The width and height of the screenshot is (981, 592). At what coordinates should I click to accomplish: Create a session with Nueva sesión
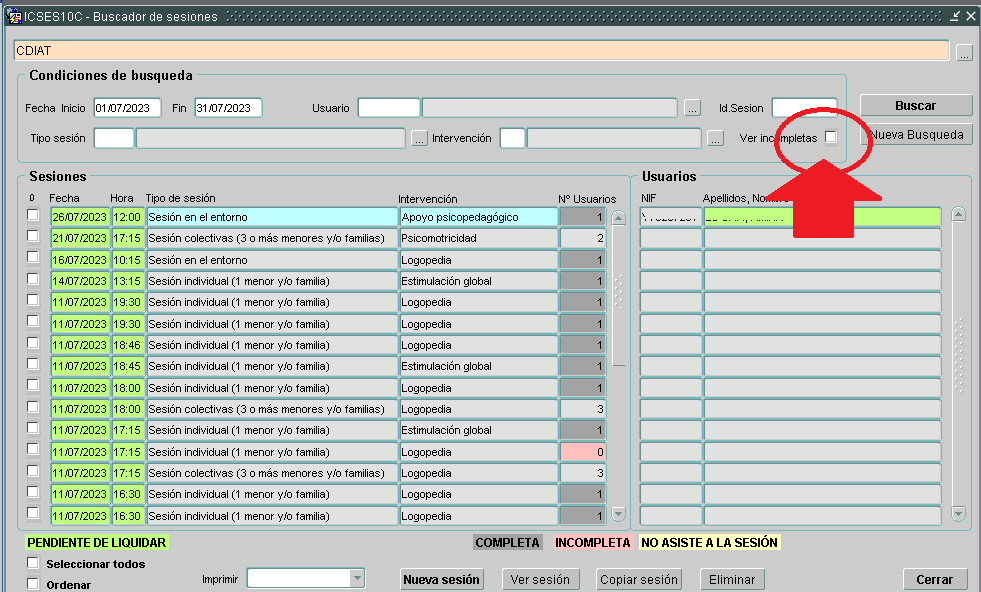coord(441,579)
